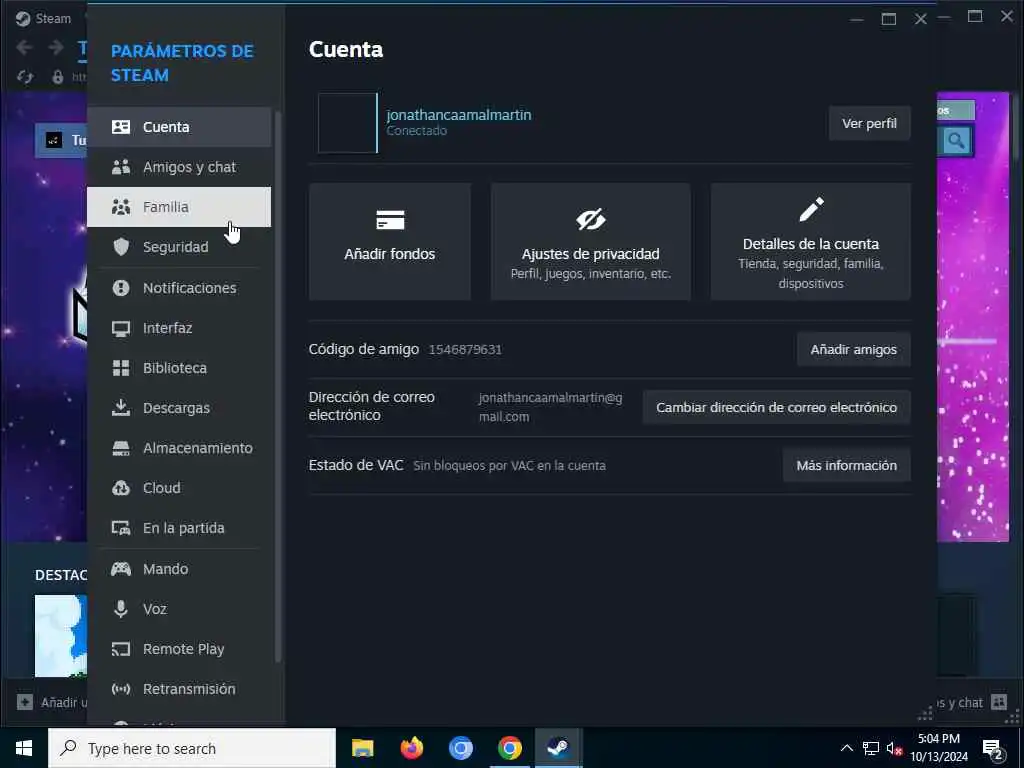Image resolution: width=1024 pixels, height=768 pixels.
Task: Click the Amigos y chat people icon
Action: [x=121, y=167]
